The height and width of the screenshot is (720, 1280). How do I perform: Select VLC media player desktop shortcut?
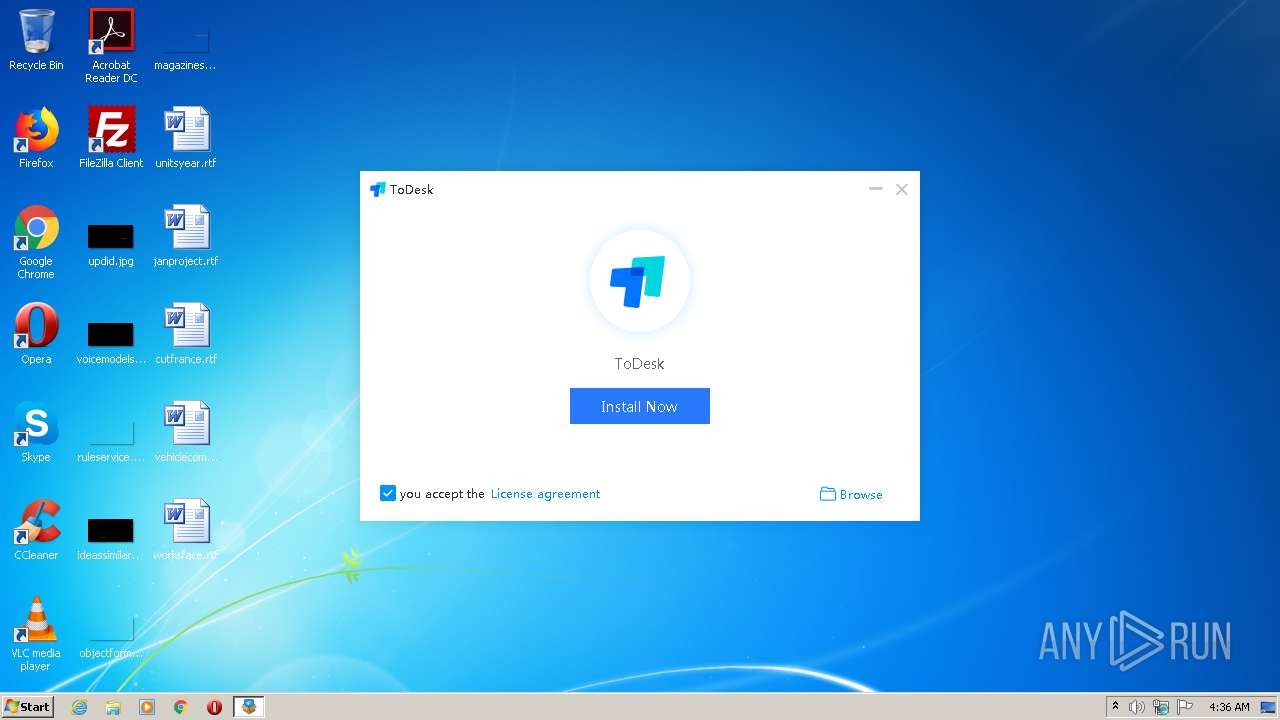tap(36, 634)
